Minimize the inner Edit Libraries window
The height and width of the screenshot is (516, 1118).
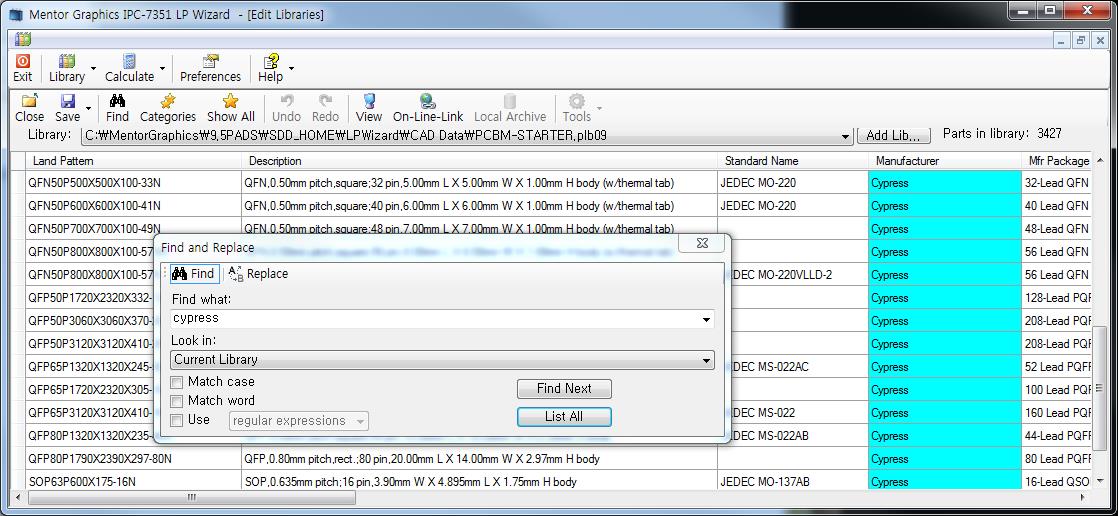(x=1062, y=41)
